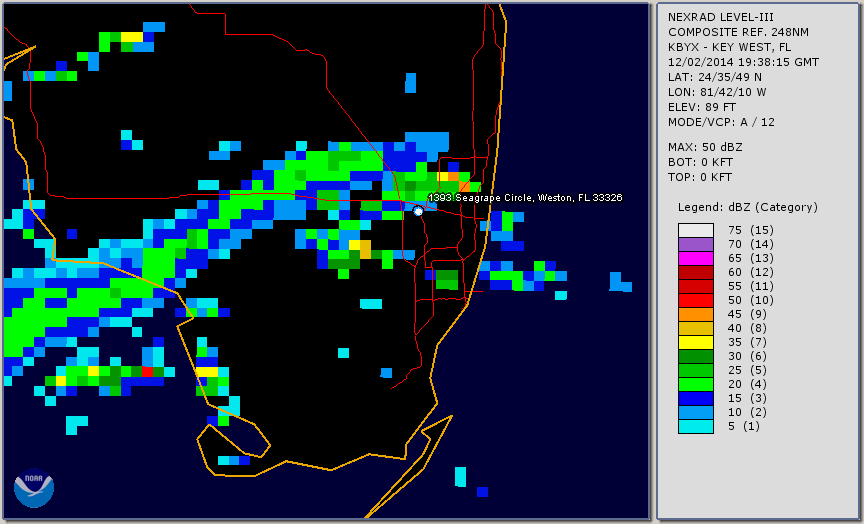Select the 50 dBZ bright red swatch

(x=695, y=300)
